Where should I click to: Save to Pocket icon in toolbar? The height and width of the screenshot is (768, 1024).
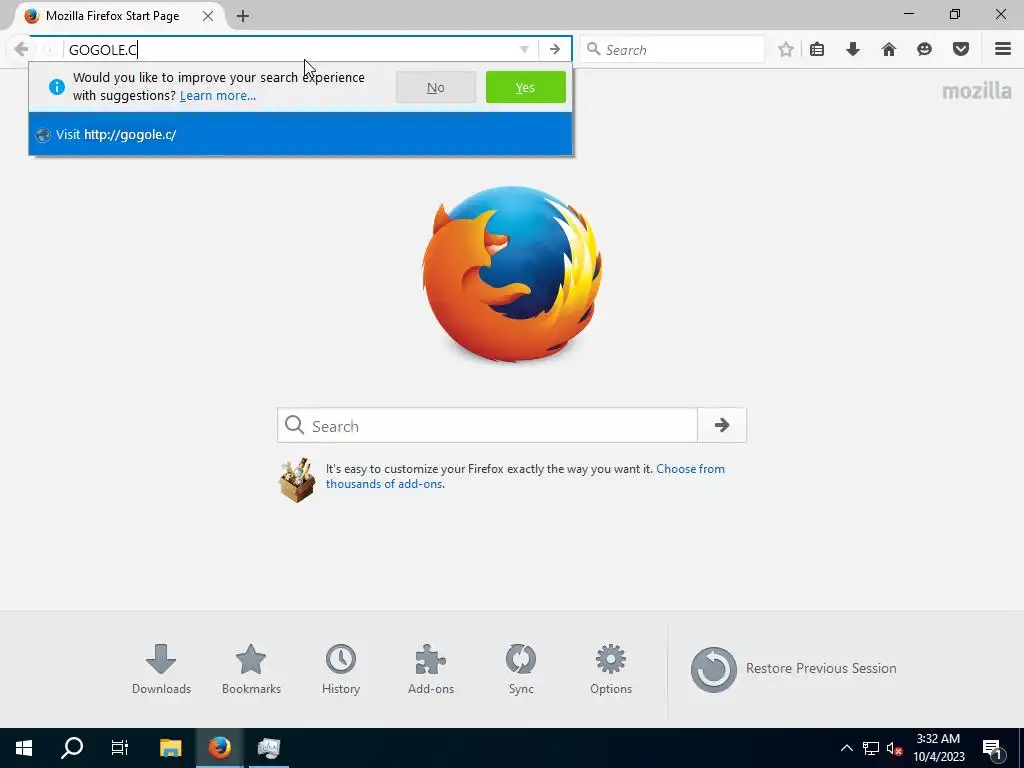961,50
